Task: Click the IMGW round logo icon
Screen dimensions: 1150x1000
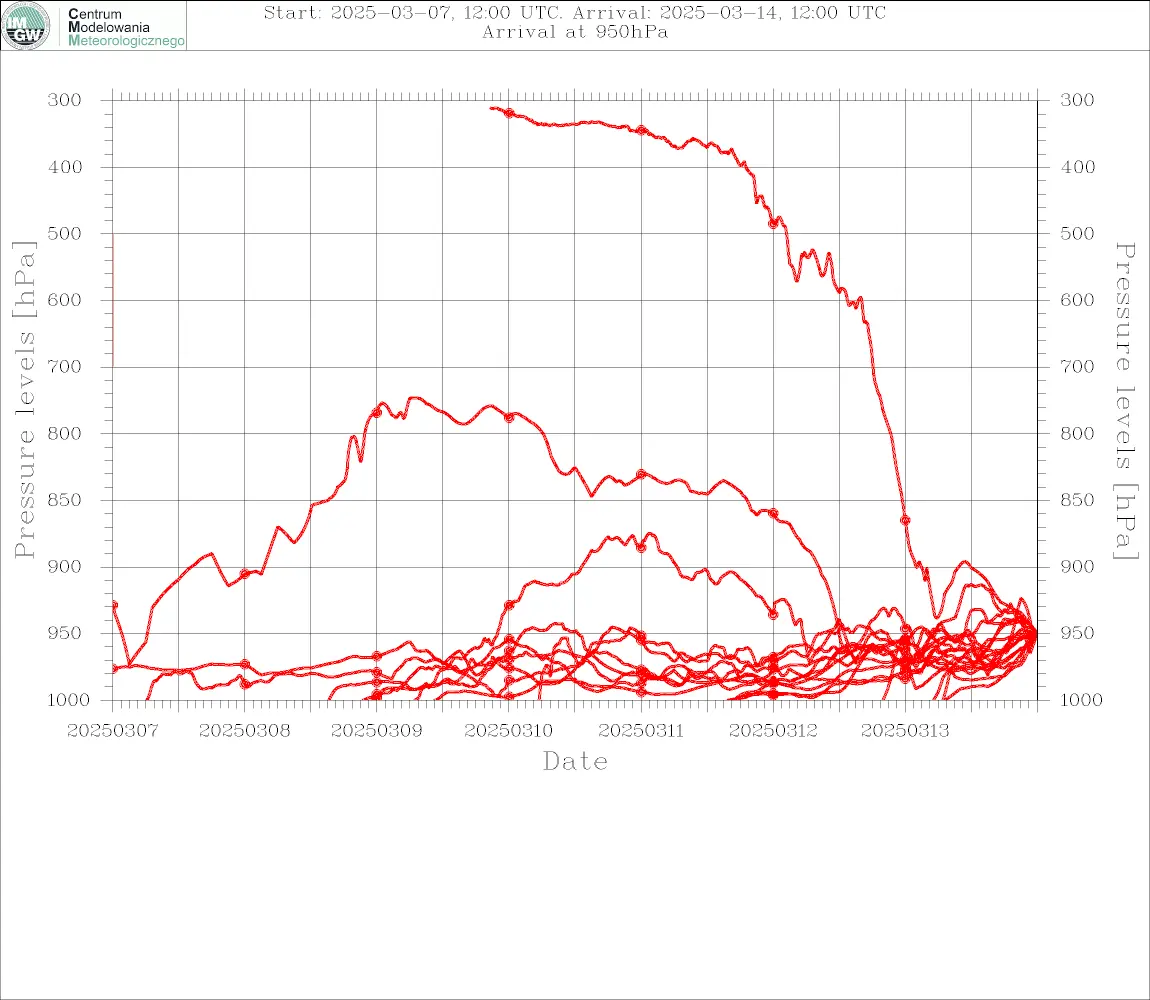Action: point(26,26)
